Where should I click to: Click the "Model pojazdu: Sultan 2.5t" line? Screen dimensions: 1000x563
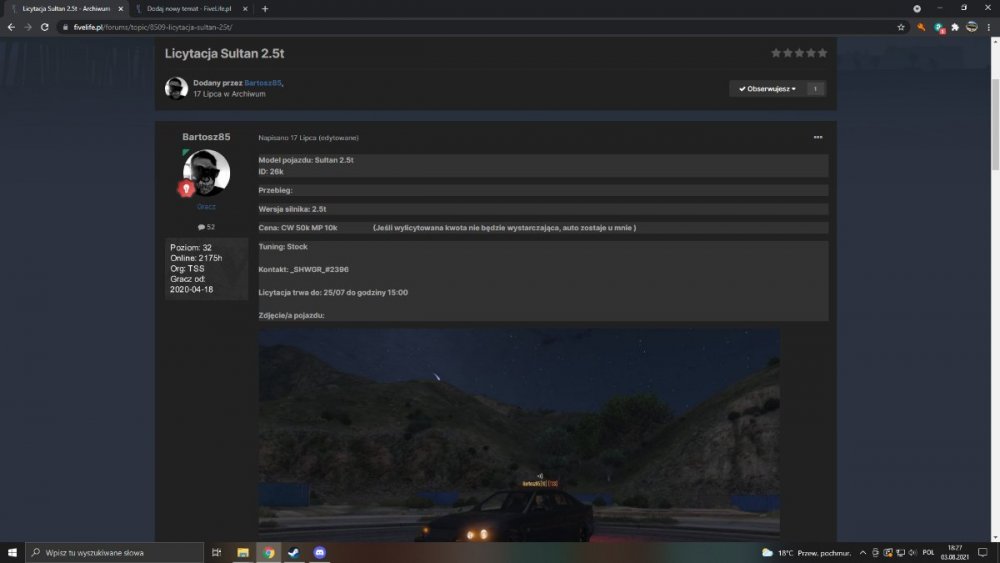pos(306,160)
